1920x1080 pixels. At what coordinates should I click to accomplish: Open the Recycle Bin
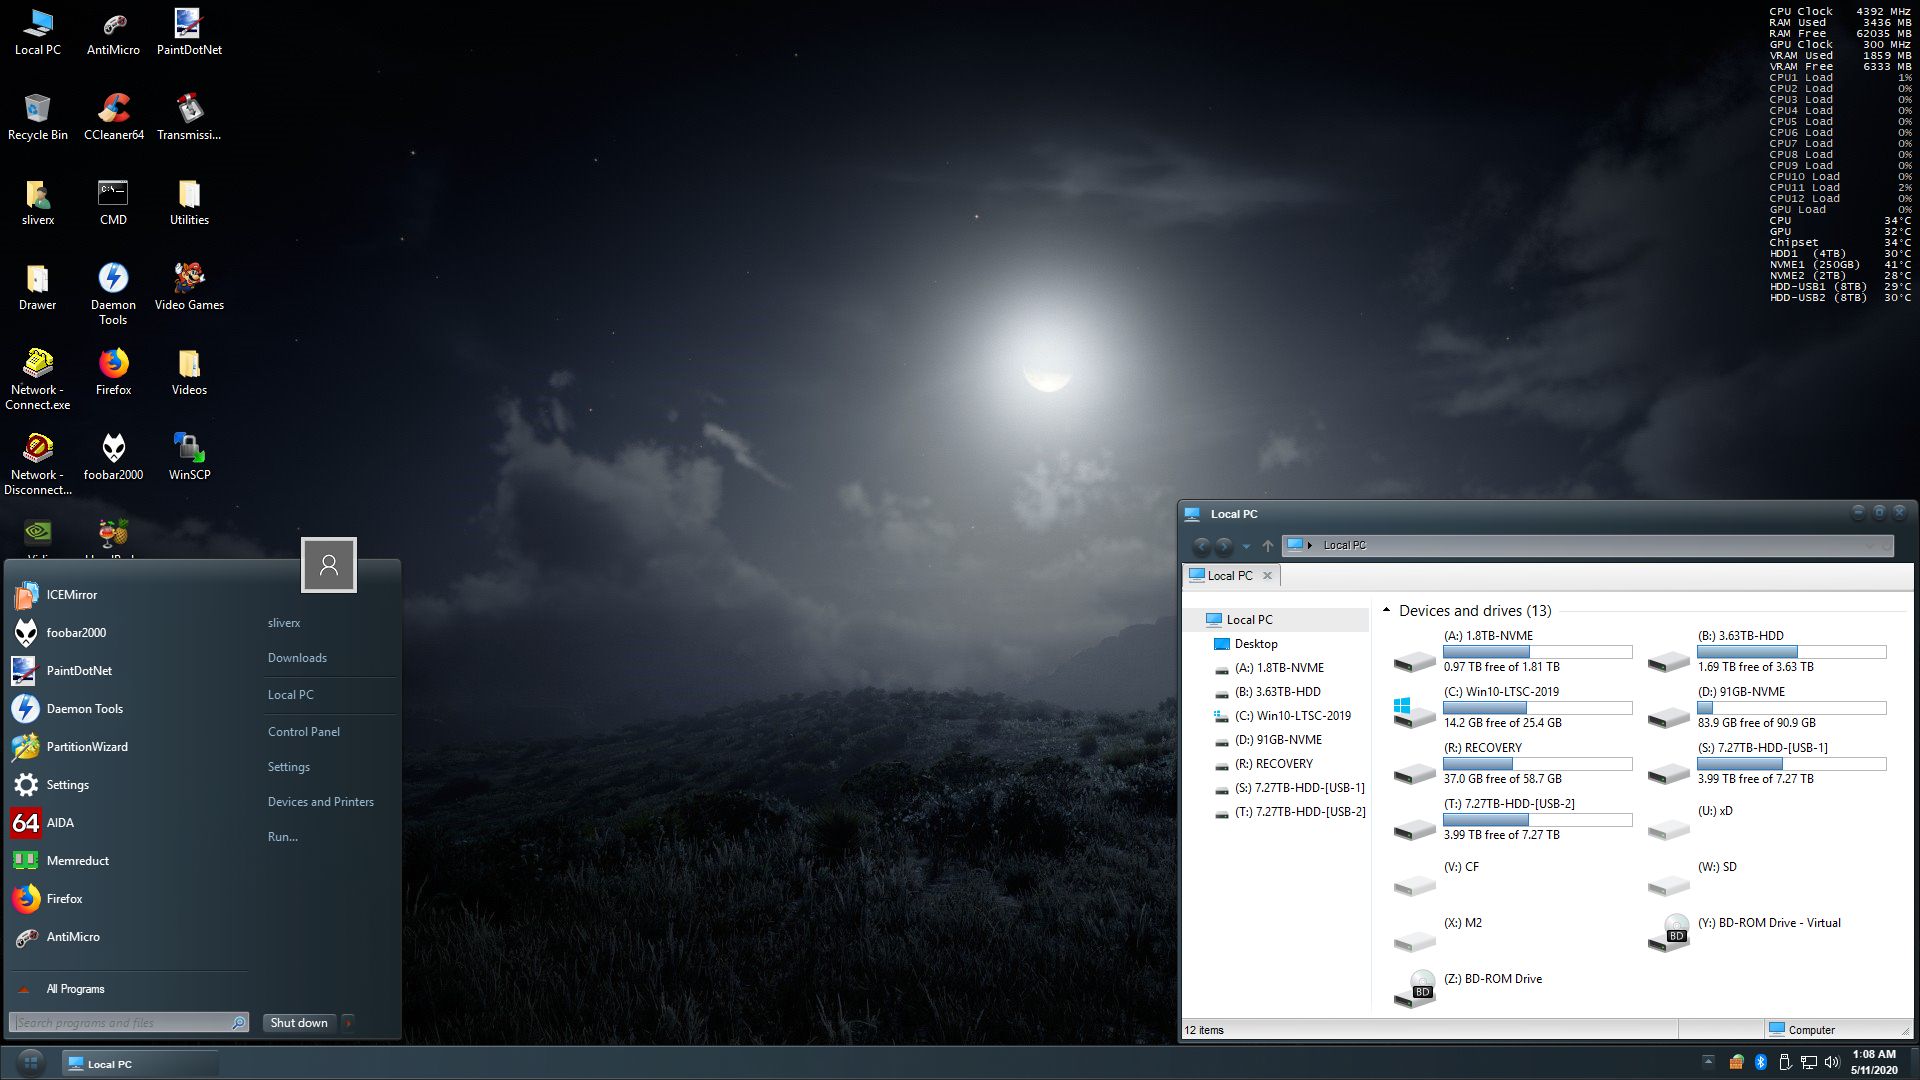[37, 110]
